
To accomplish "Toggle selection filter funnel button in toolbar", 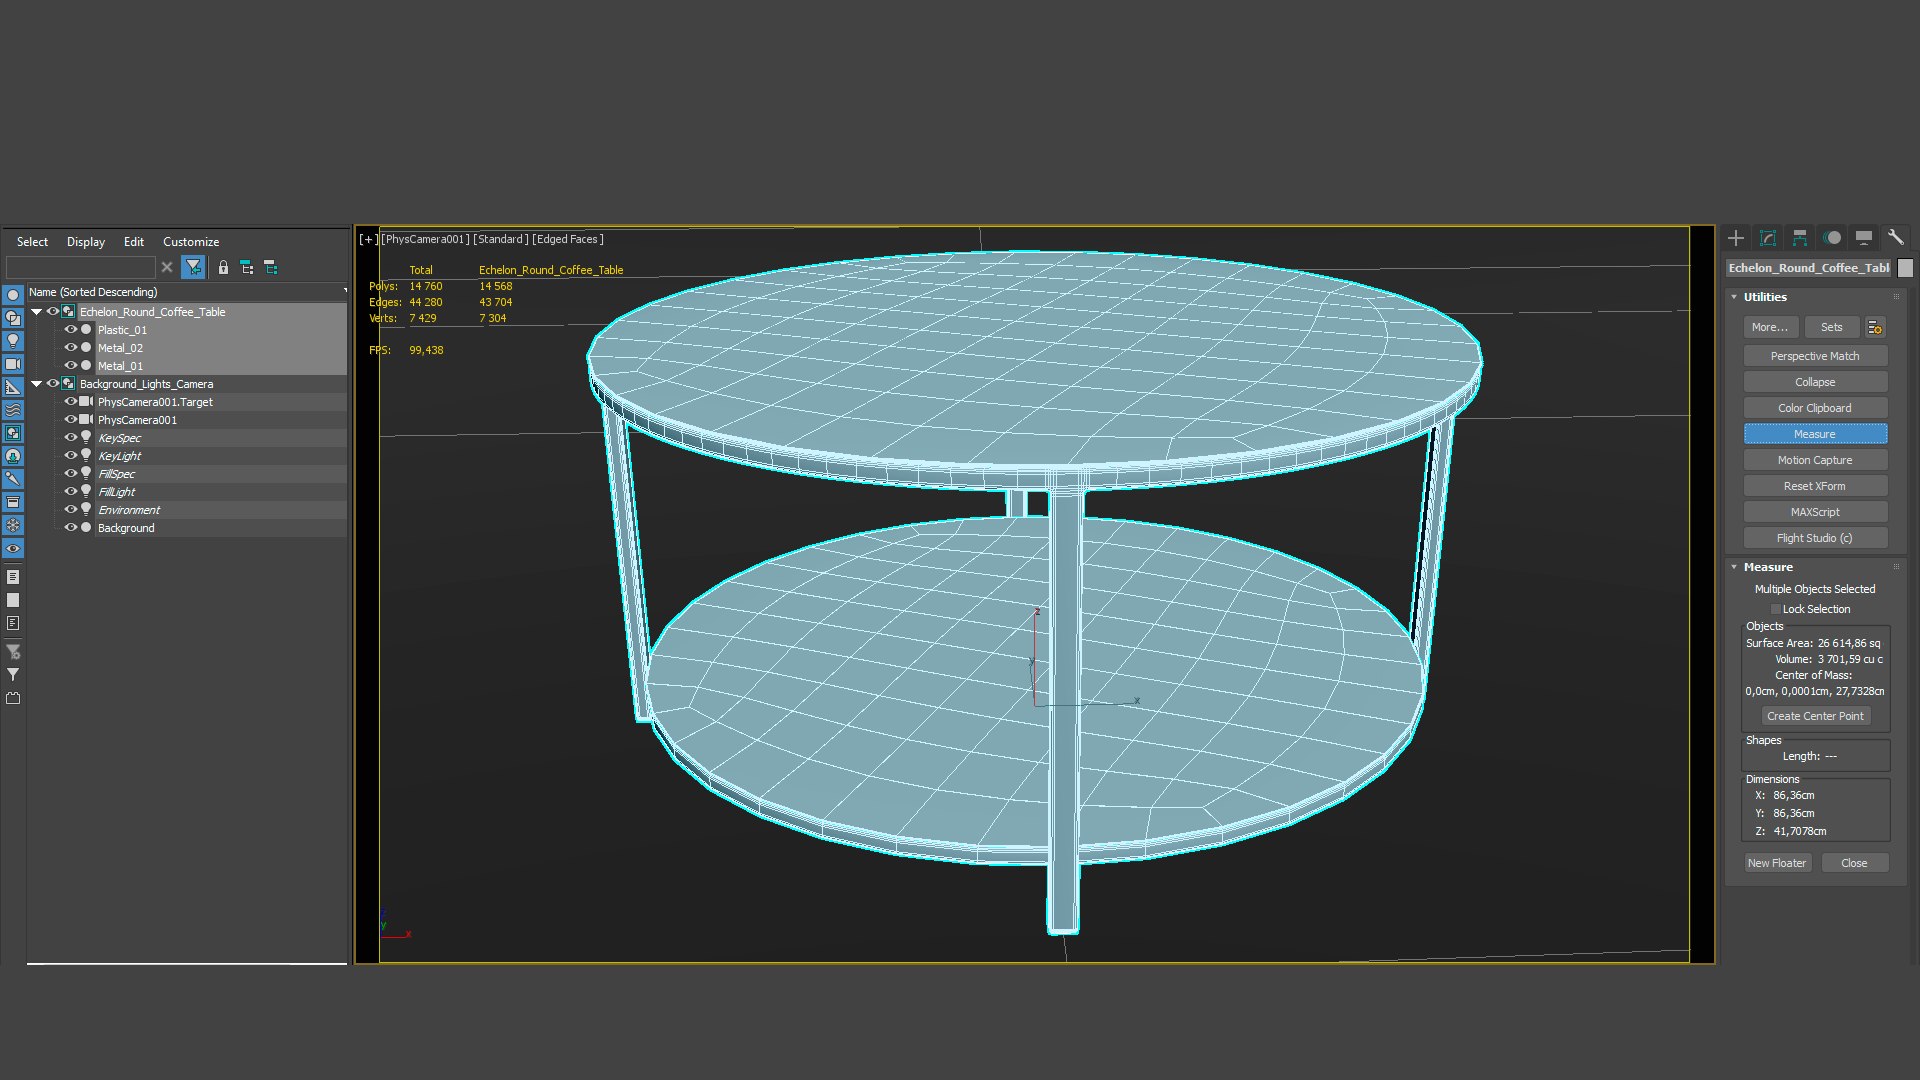I will click(194, 267).
